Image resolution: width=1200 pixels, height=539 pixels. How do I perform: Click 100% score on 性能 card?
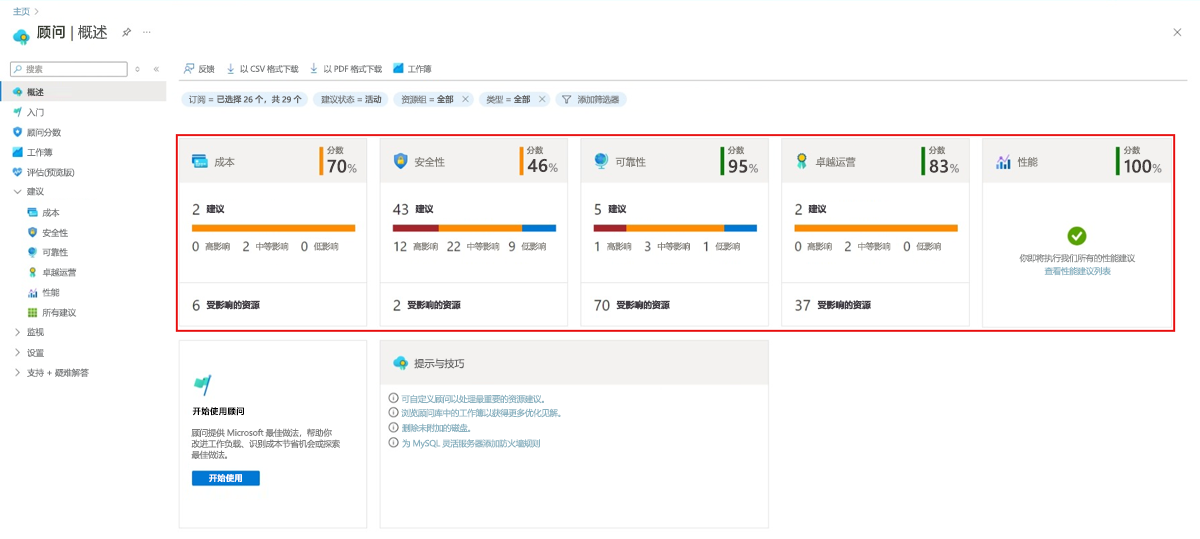pyautogui.click(x=1143, y=167)
